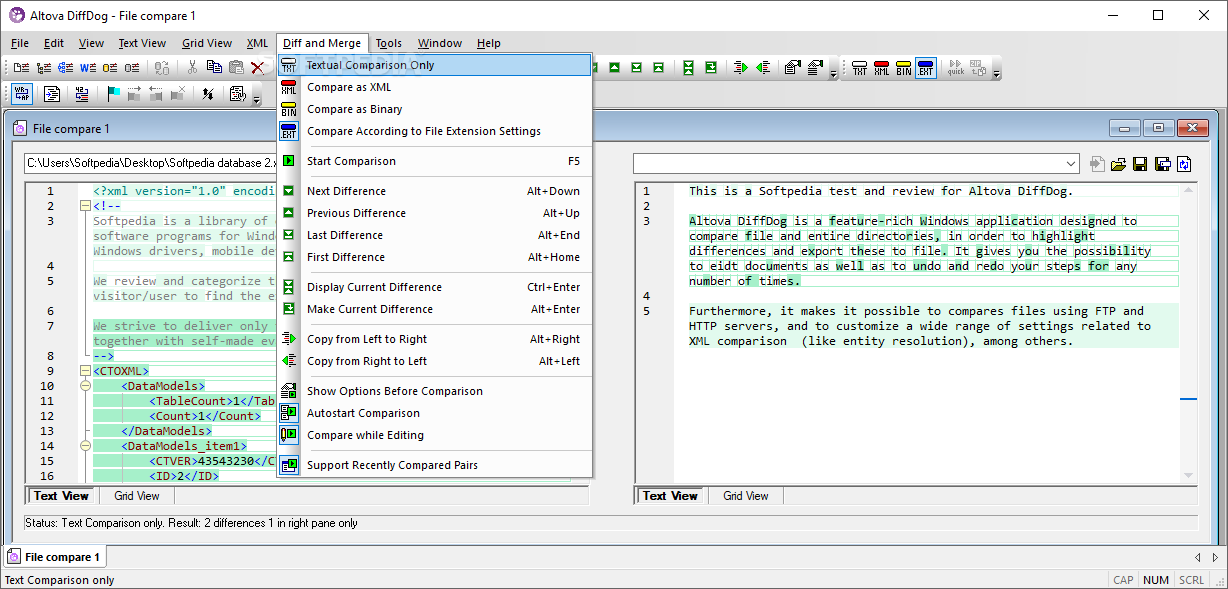
Task: Click the line numbers icon in second toolbar
Action: [x=82, y=94]
